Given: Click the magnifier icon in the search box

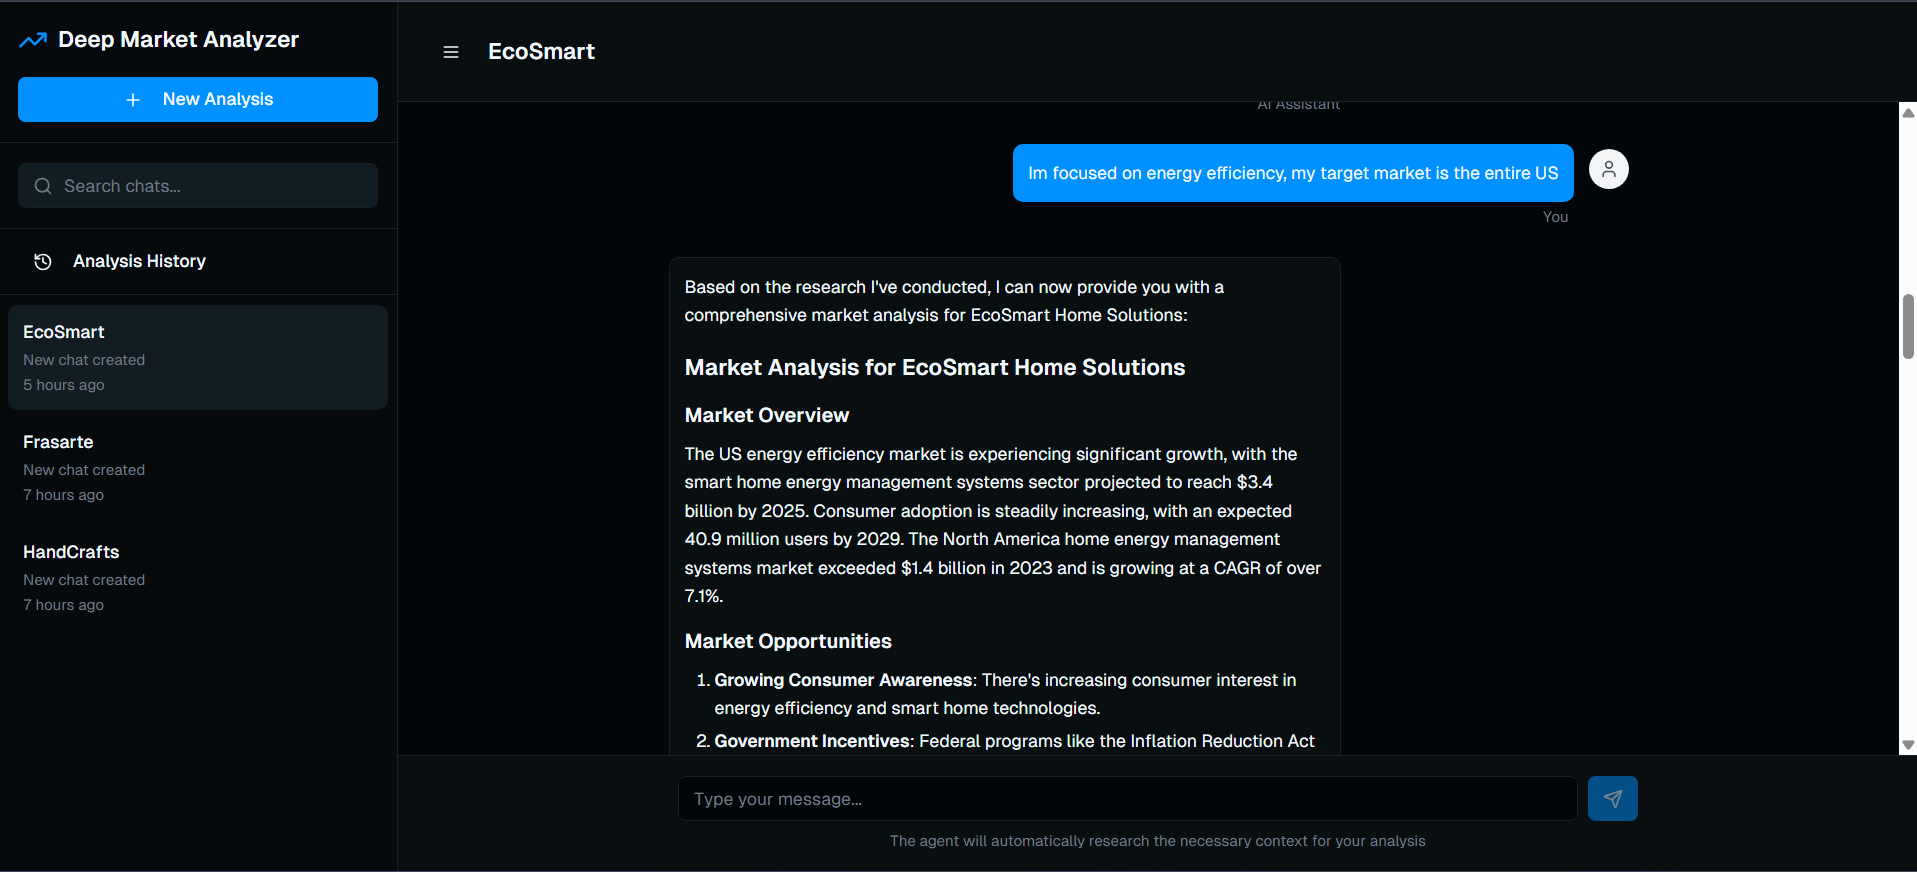Looking at the screenshot, I should pyautogui.click(x=43, y=186).
